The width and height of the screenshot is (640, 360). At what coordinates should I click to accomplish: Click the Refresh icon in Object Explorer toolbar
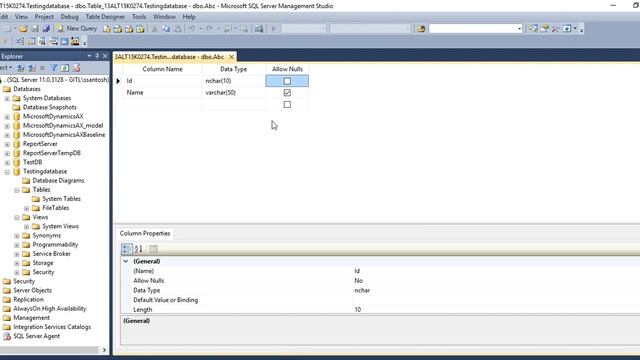click(x=64, y=68)
